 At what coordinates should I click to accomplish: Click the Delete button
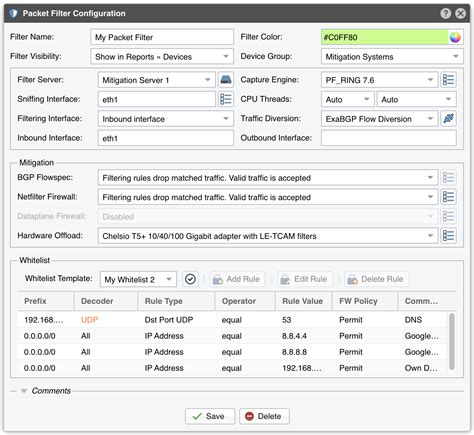[x=264, y=416]
